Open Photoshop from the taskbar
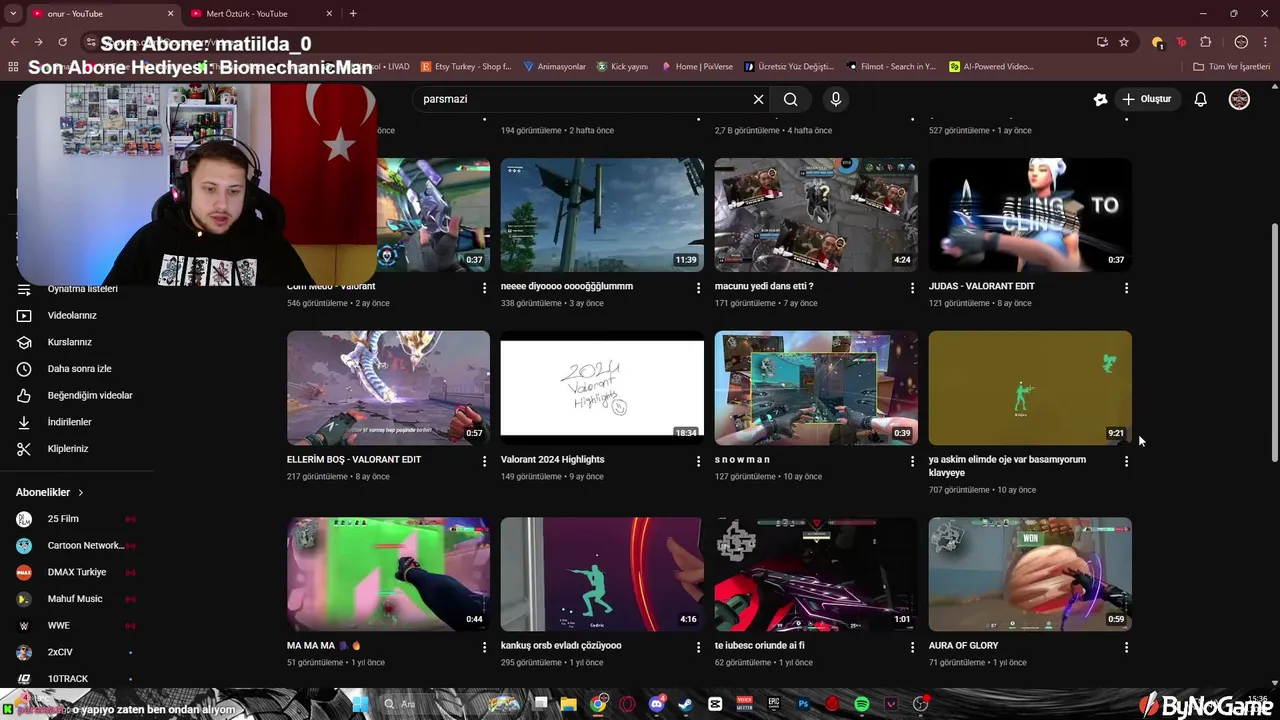This screenshot has height=720, width=1280. click(x=803, y=704)
